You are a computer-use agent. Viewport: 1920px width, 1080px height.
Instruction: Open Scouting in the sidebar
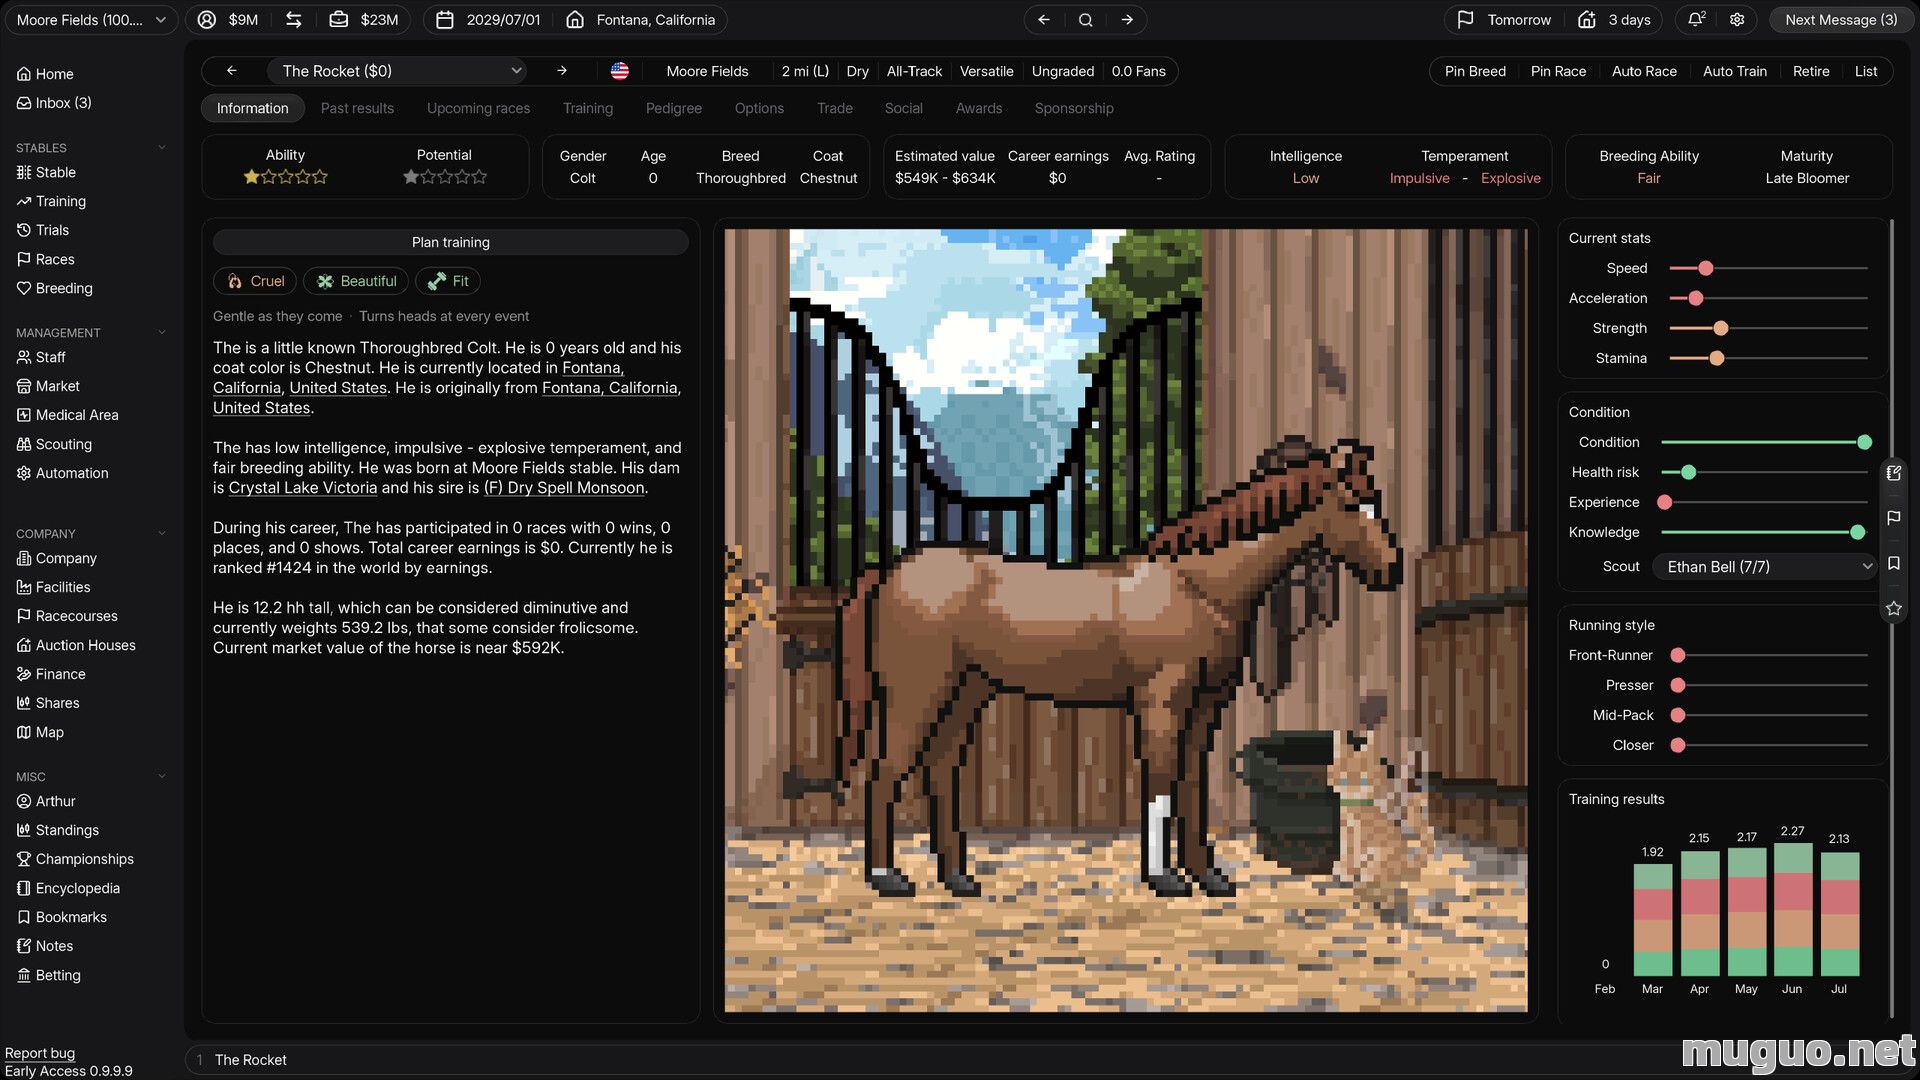point(54,444)
